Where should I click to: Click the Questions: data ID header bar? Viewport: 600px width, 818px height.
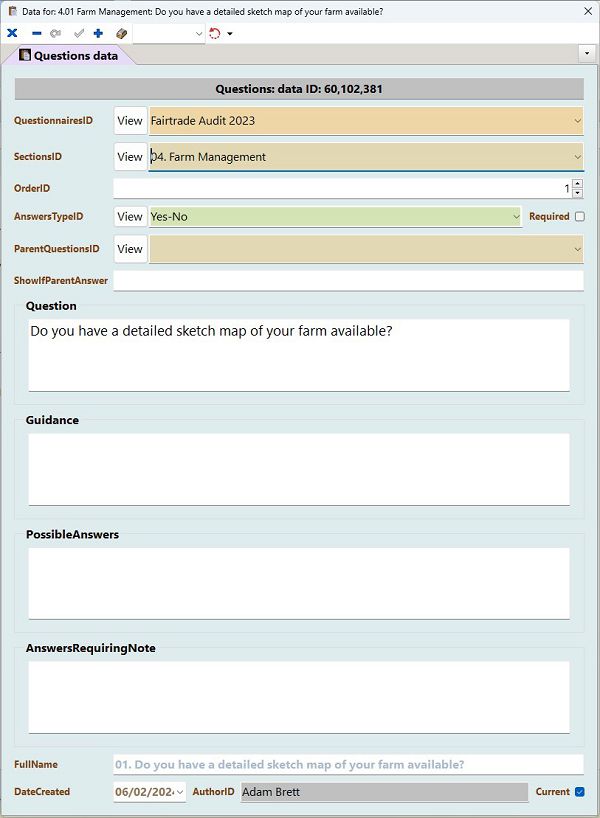point(299,89)
